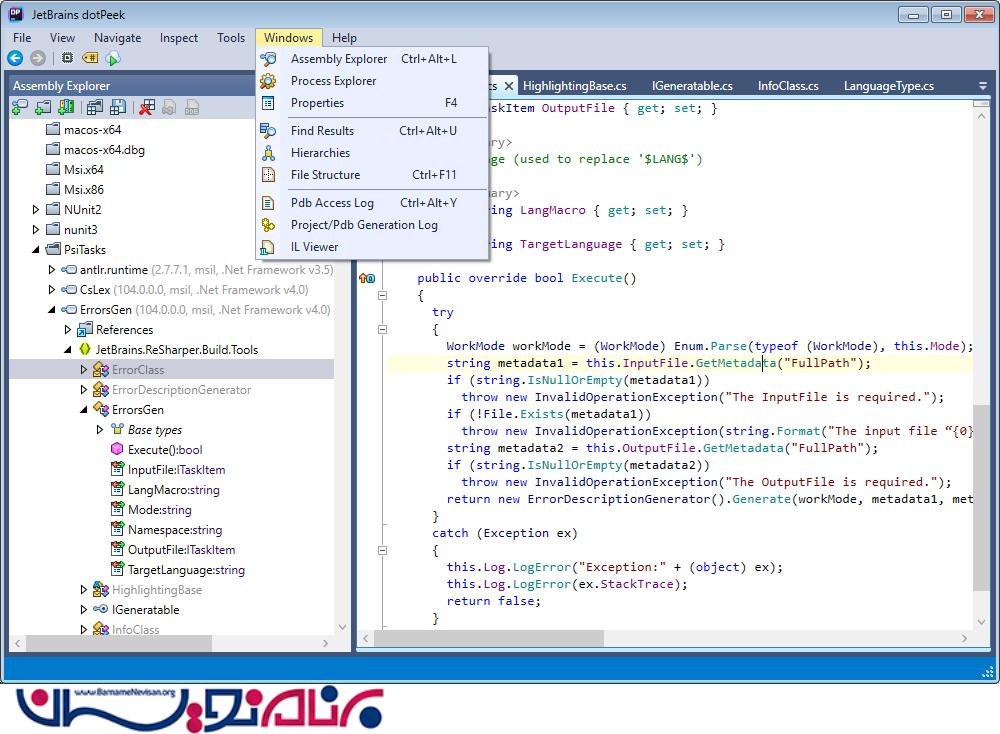Collapse the catch block fold marker
Viewport: 1000px width, 734px height.
point(382,550)
